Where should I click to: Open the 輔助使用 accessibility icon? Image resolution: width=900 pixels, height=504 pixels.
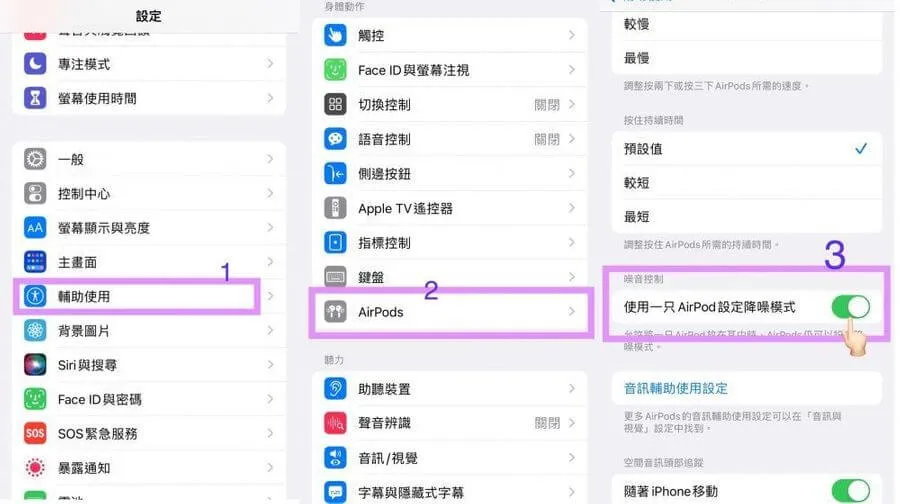point(35,296)
